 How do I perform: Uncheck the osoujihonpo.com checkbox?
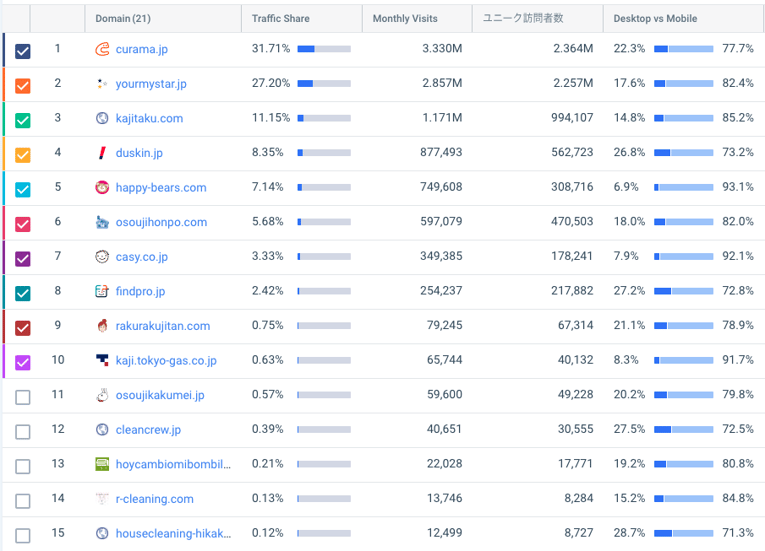tap(22, 224)
